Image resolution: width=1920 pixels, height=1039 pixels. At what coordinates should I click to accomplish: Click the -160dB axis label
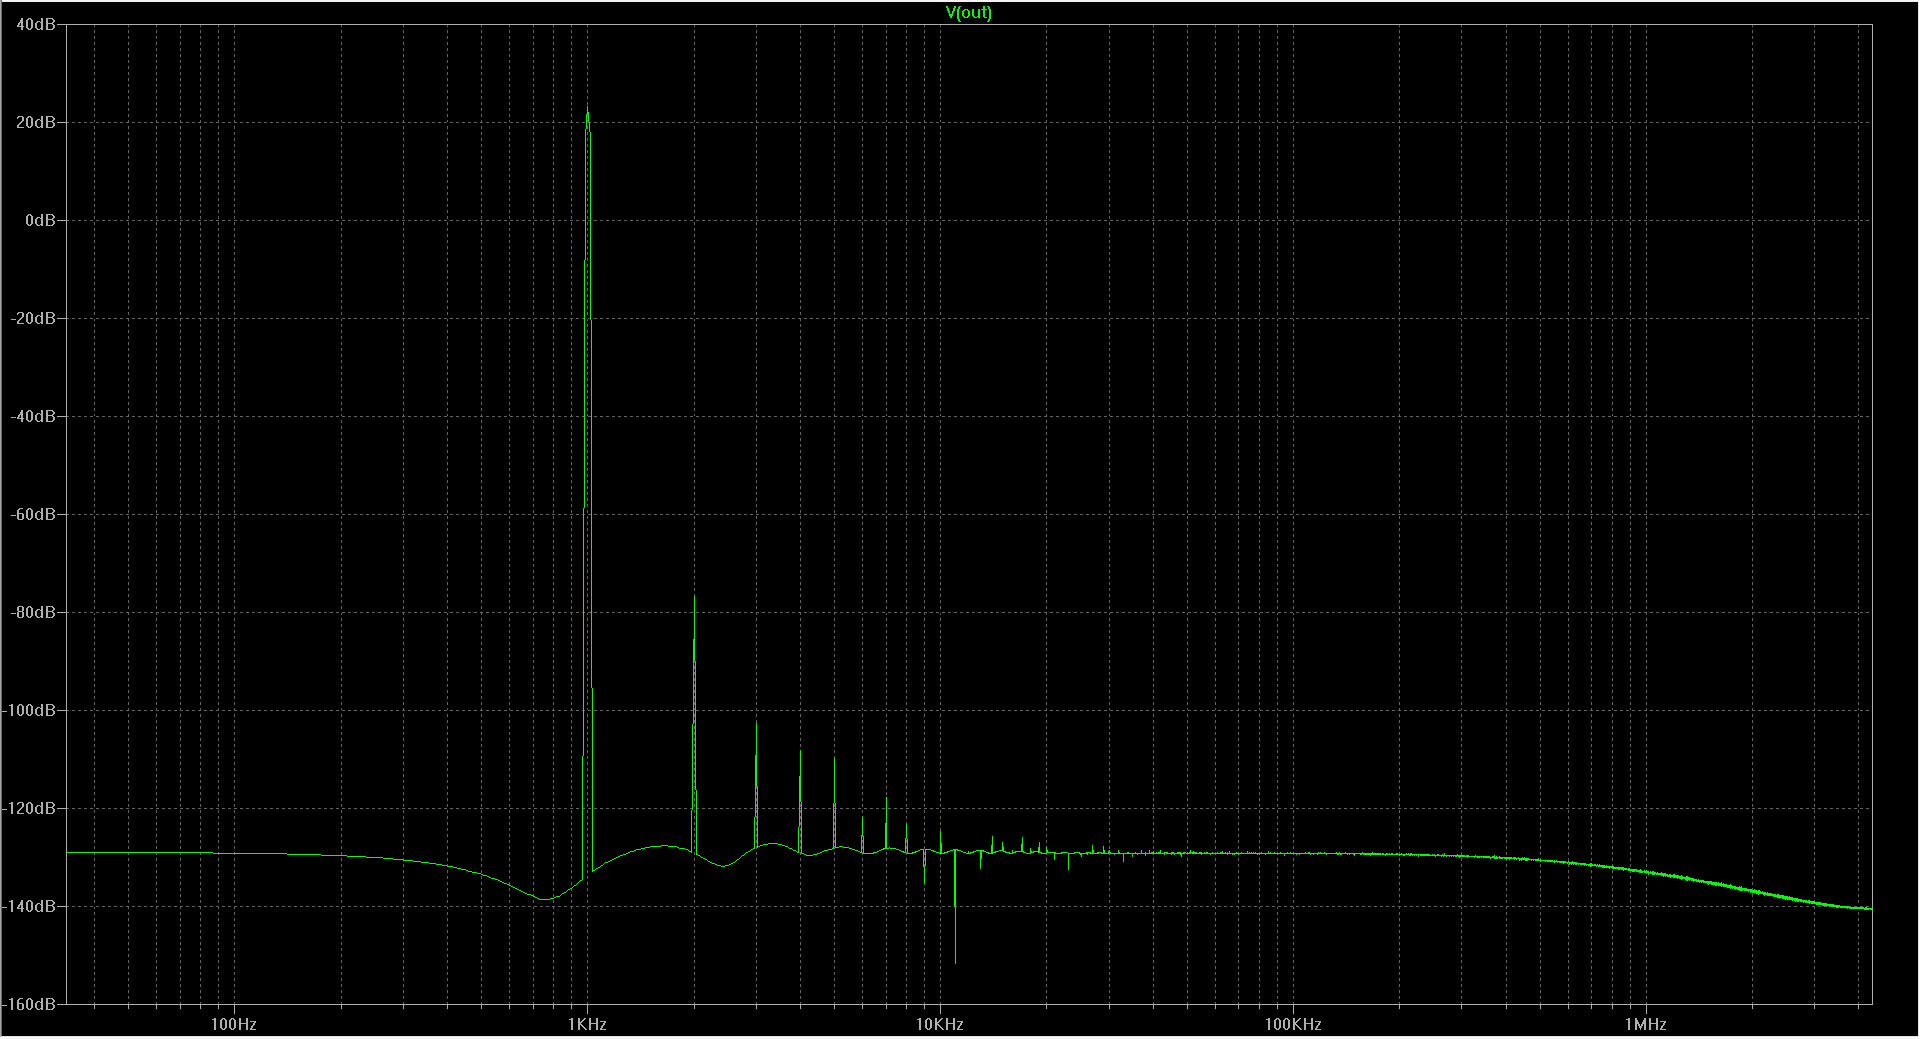[x=30, y=1003]
